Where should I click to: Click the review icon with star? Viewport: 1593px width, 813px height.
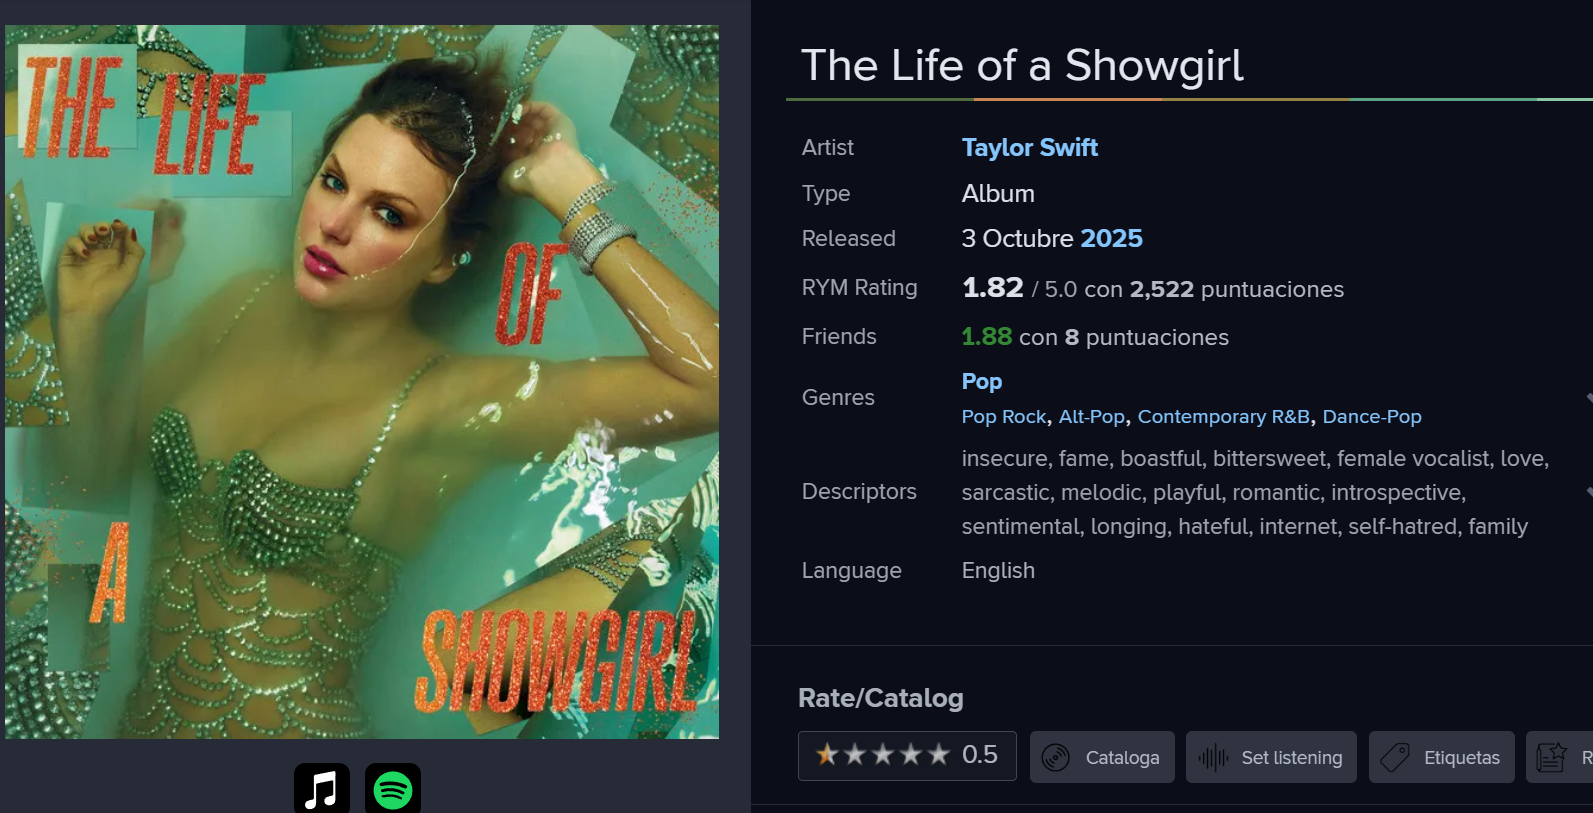click(1551, 758)
